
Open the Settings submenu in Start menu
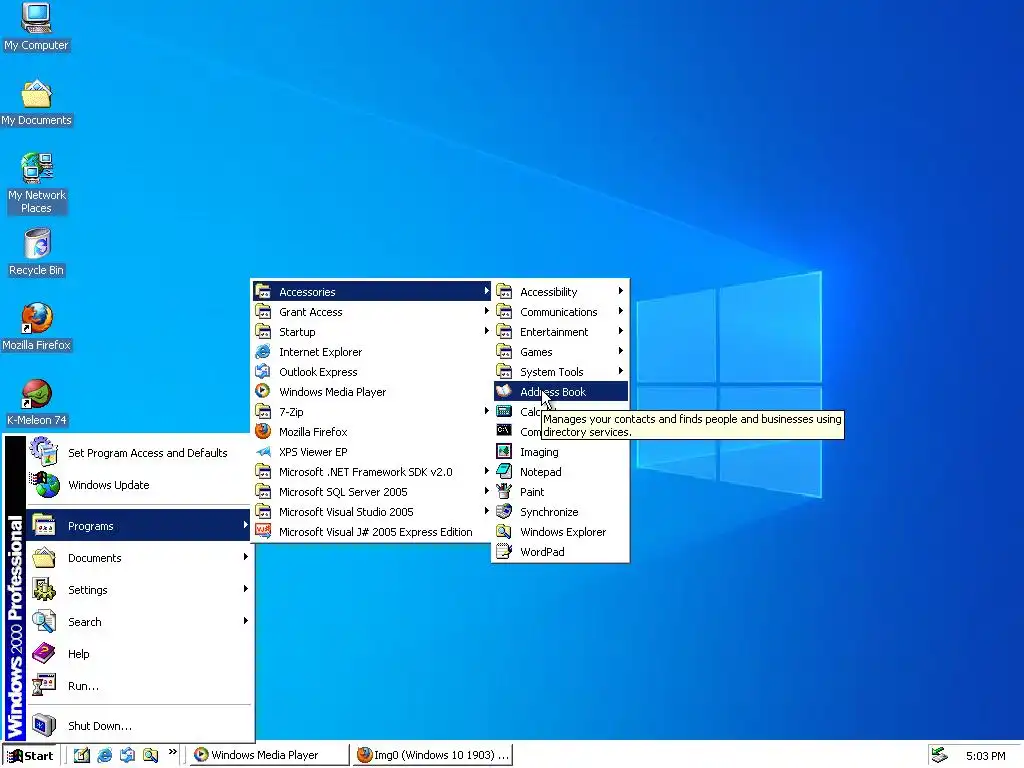138,590
